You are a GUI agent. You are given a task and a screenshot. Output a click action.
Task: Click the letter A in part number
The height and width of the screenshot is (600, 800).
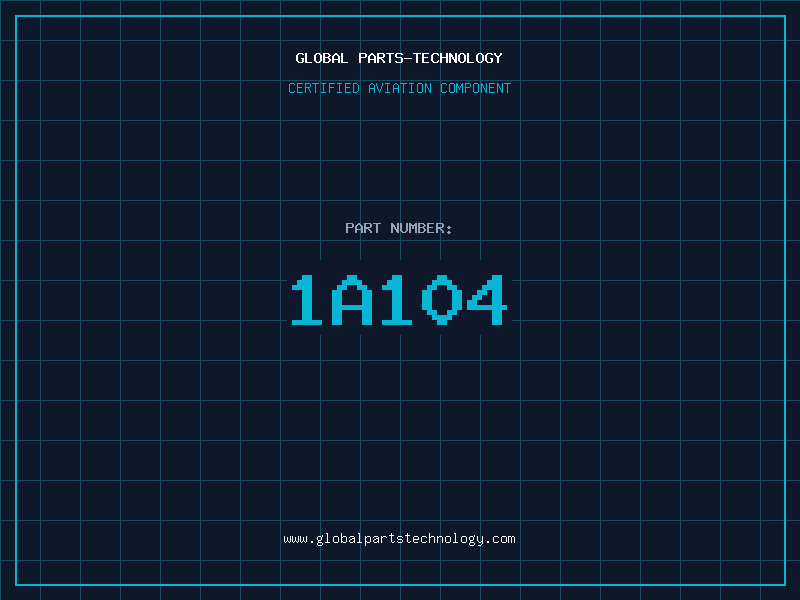pyautogui.click(x=354, y=301)
